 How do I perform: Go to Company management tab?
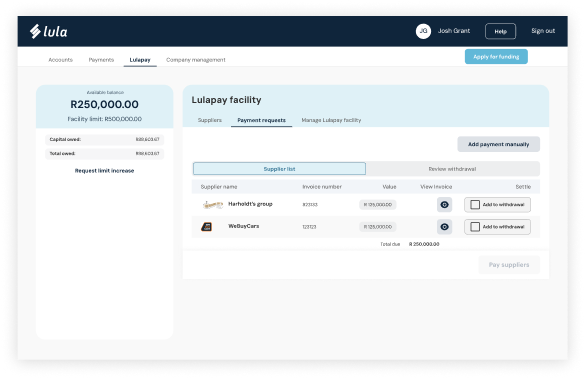196,60
